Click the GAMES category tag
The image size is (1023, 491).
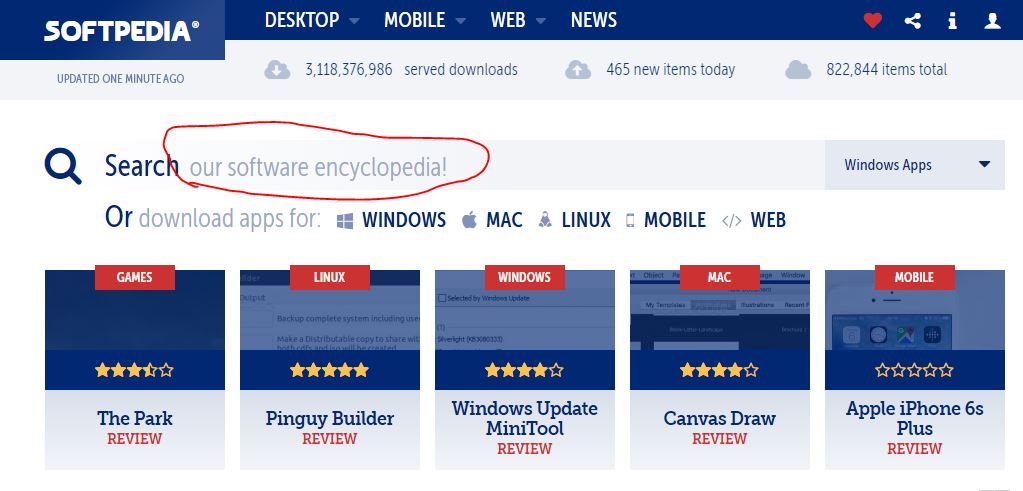click(134, 277)
